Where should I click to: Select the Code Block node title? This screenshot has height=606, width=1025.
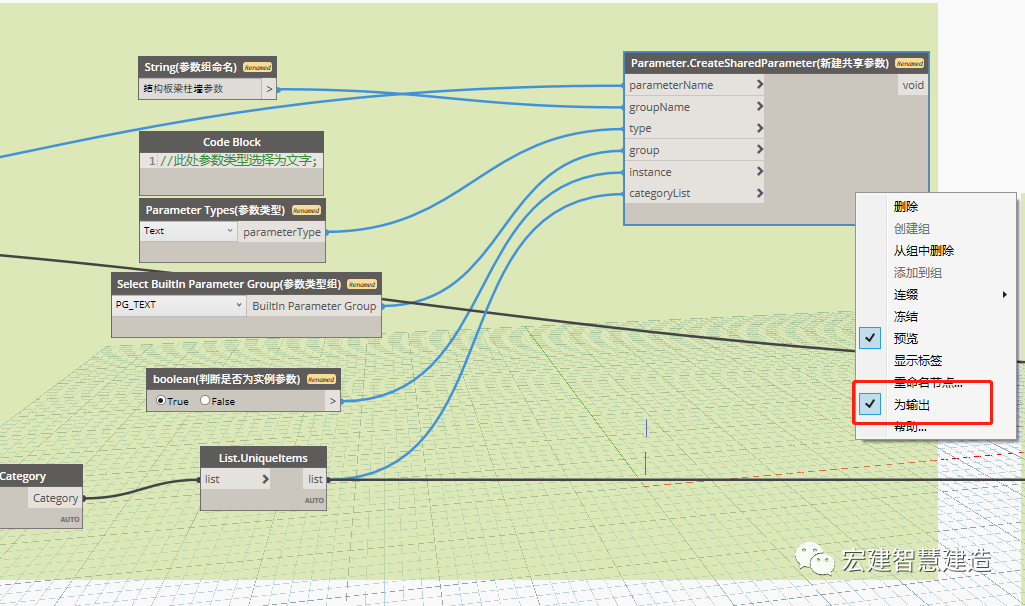coord(231,142)
